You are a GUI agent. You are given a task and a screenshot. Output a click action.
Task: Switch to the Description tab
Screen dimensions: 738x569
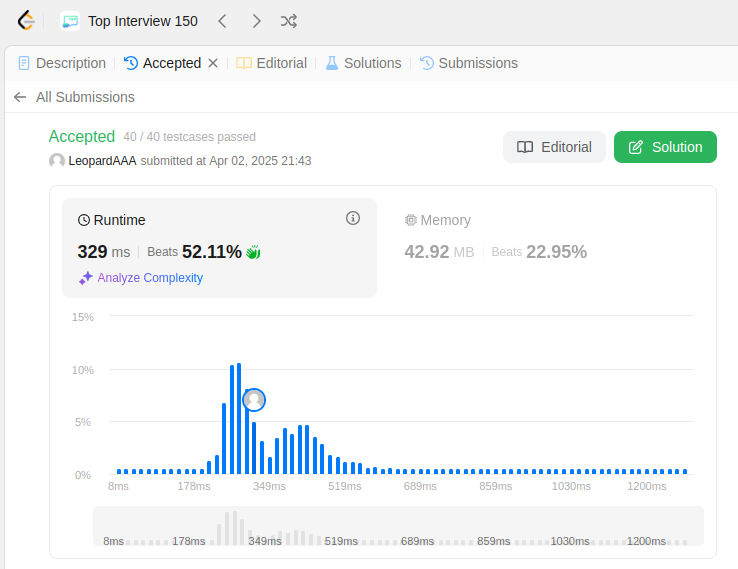tap(62, 63)
